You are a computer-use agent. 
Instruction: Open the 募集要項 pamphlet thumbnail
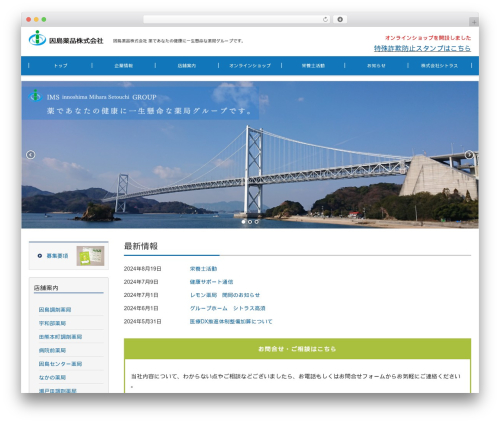click(90, 256)
